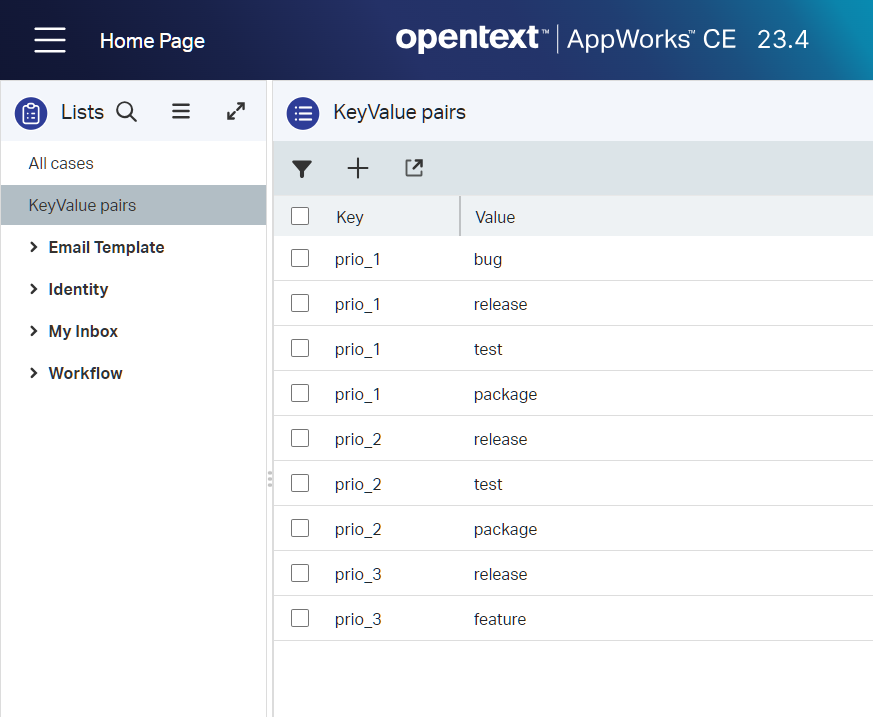Viewport: 873px width, 717px height.
Task: Open the Lists panel options menu icon
Action: [x=181, y=112]
